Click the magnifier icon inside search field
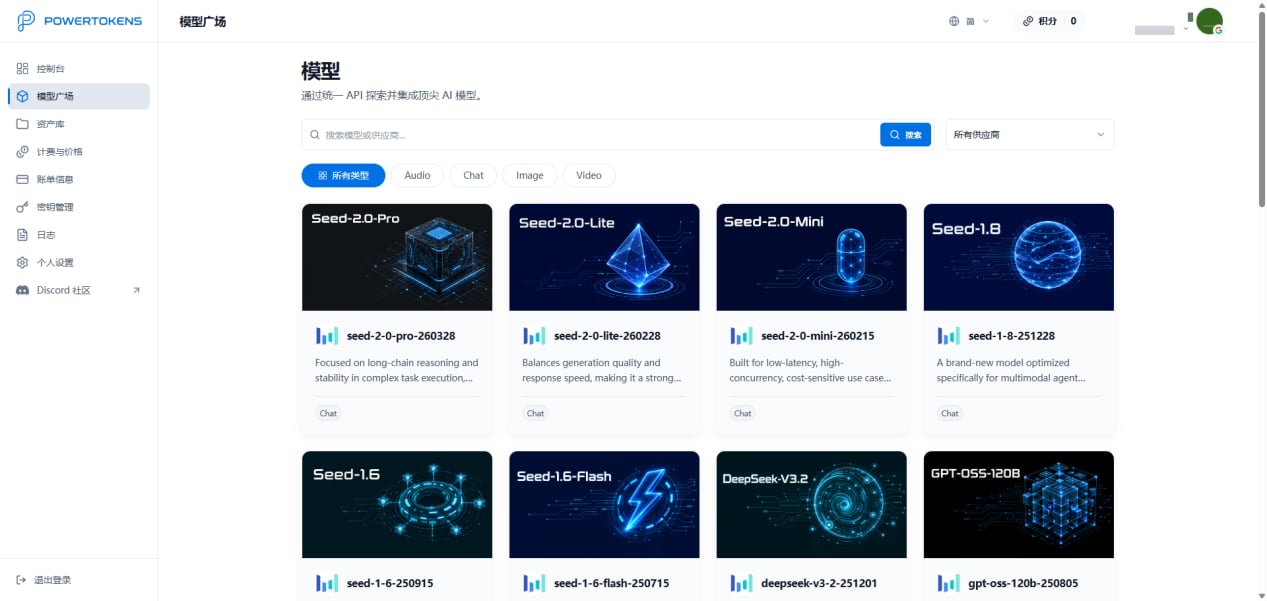Screen dimensions: 1267x601 click(316, 135)
